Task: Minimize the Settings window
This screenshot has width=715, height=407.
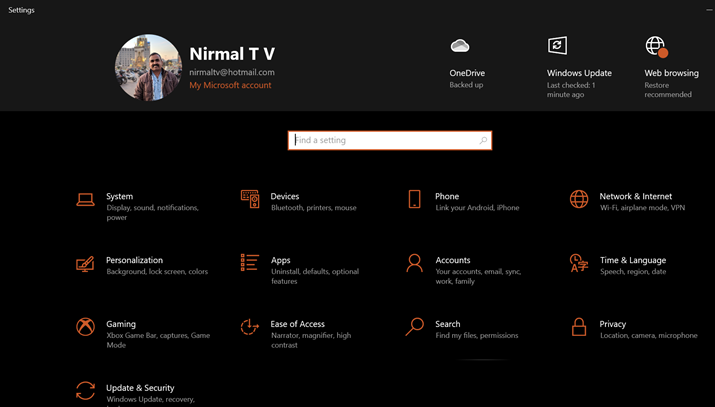Action: tap(710, 10)
